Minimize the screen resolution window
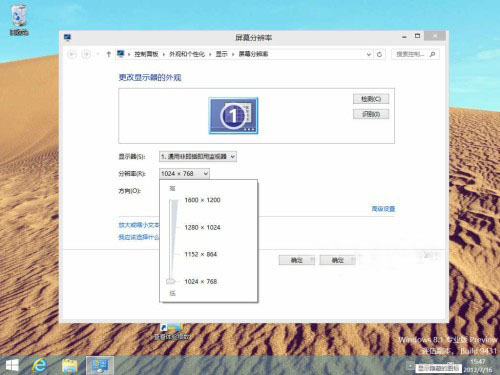Viewport: 500px width, 375px height. [x=404, y=36]
